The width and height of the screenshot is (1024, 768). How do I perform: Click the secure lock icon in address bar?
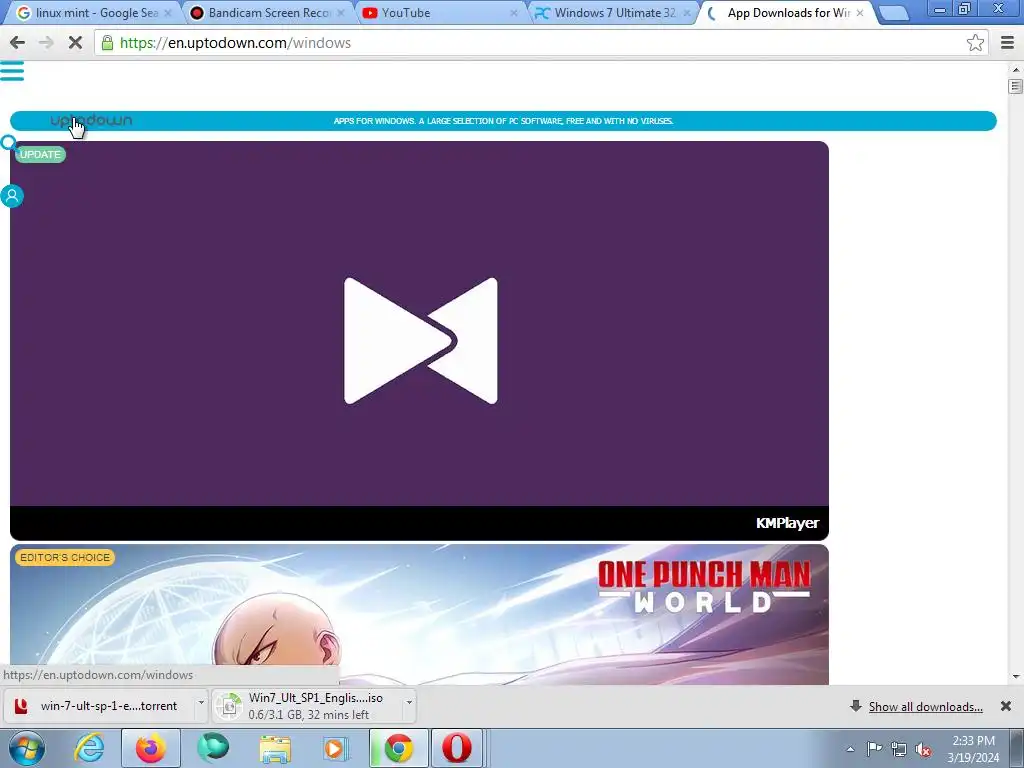pos(108,43)
